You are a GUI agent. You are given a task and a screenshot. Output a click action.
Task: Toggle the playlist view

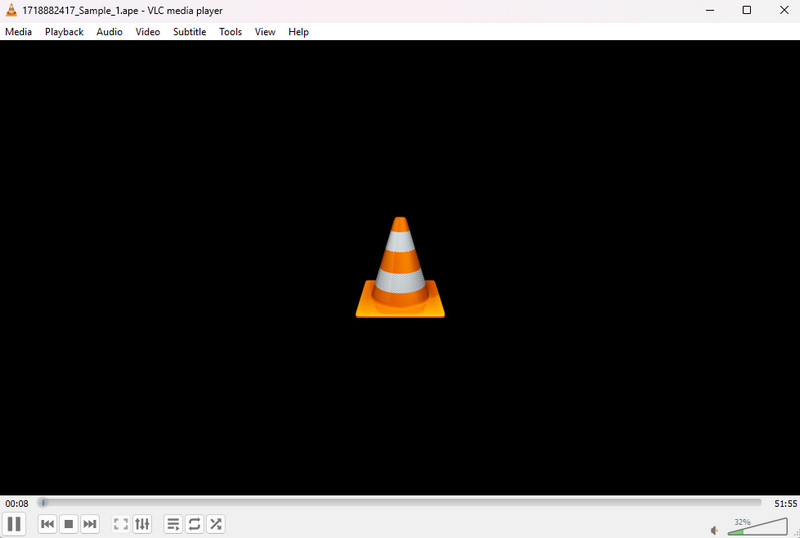[x=173, y=524]
